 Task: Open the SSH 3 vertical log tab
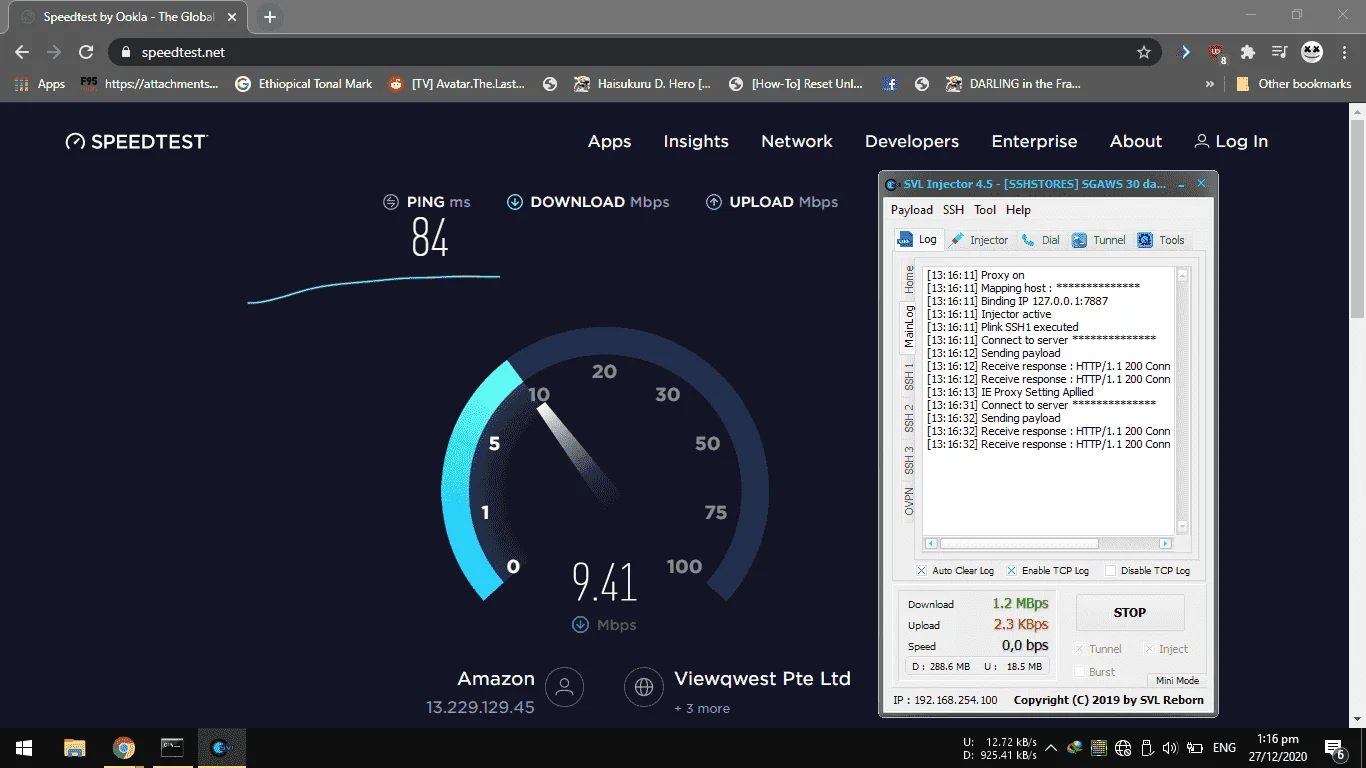[x=909, y=460]
